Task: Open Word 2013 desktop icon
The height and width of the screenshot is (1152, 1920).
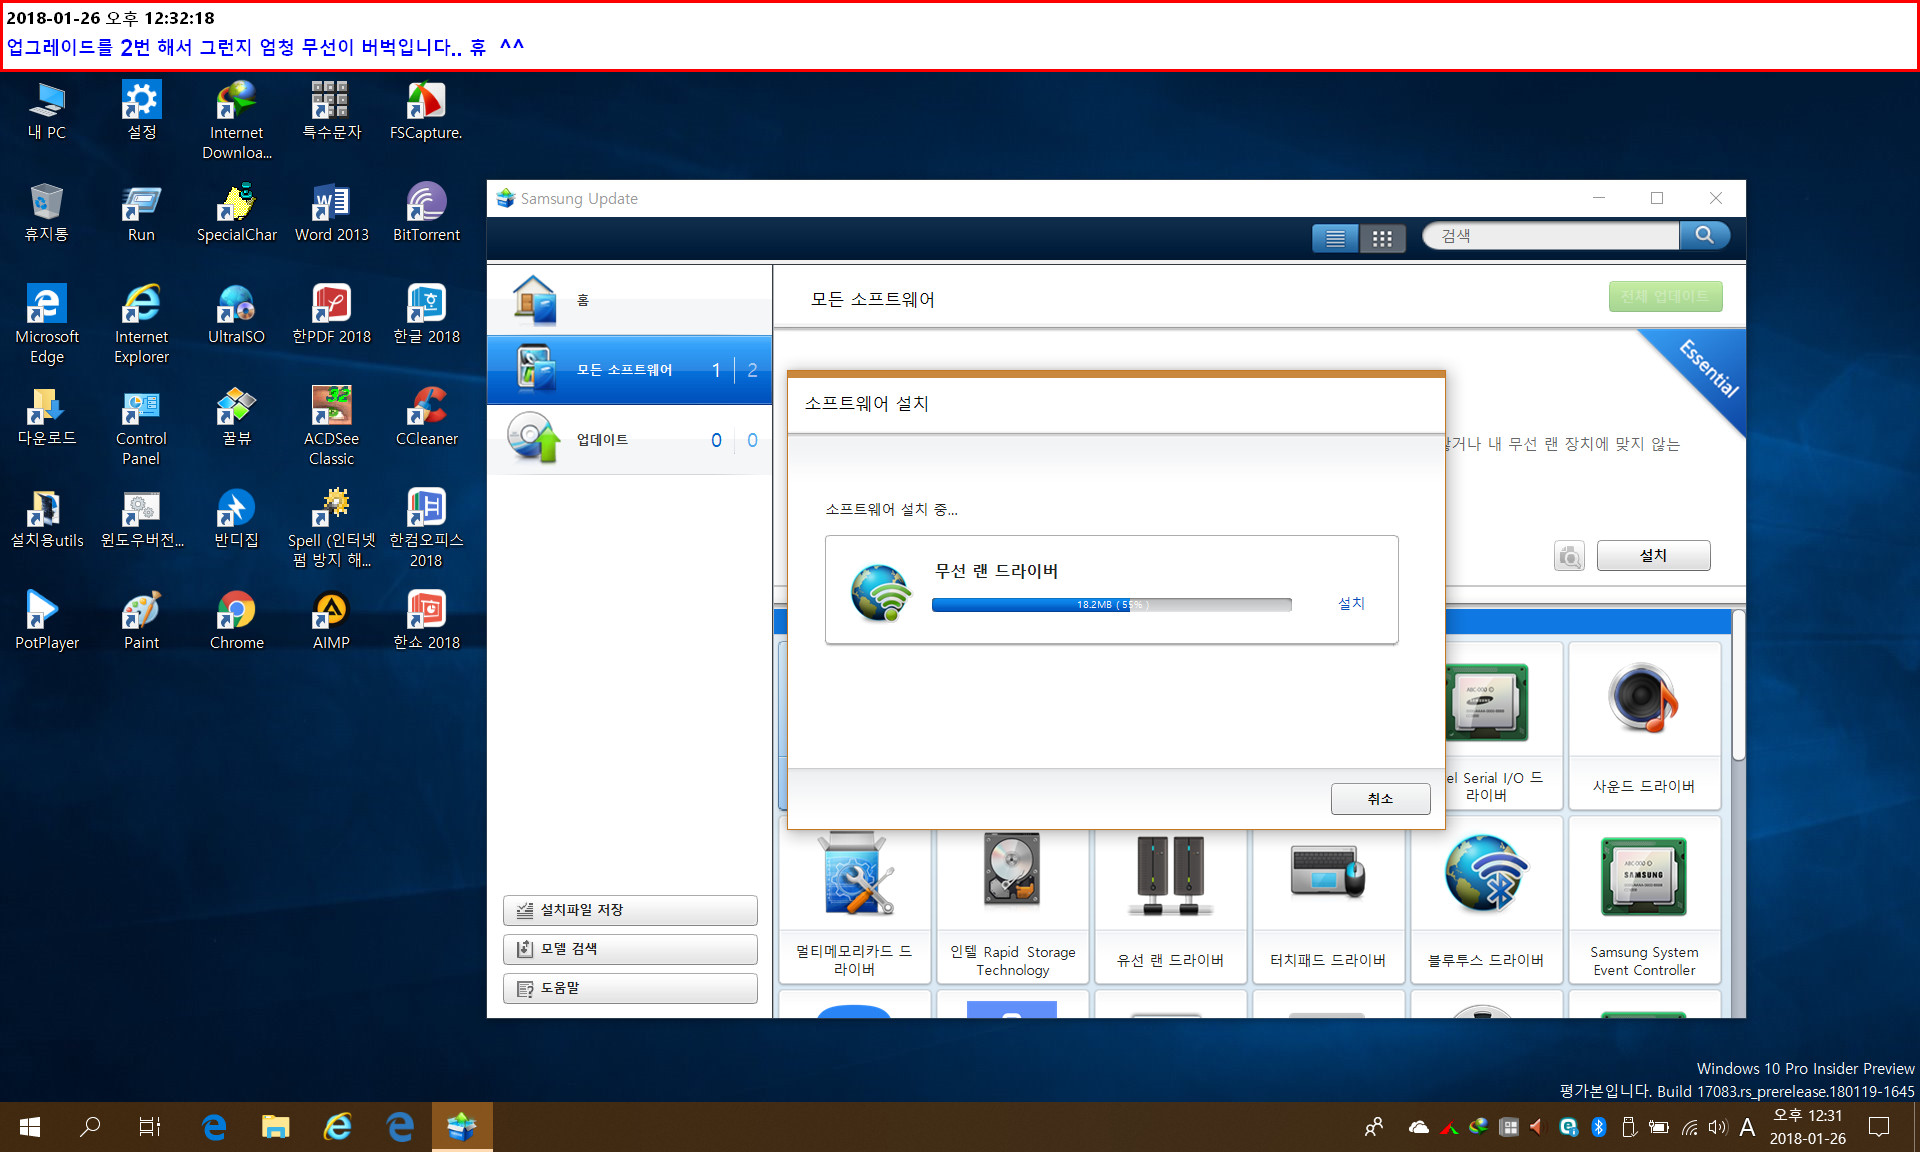Action: 331,213
